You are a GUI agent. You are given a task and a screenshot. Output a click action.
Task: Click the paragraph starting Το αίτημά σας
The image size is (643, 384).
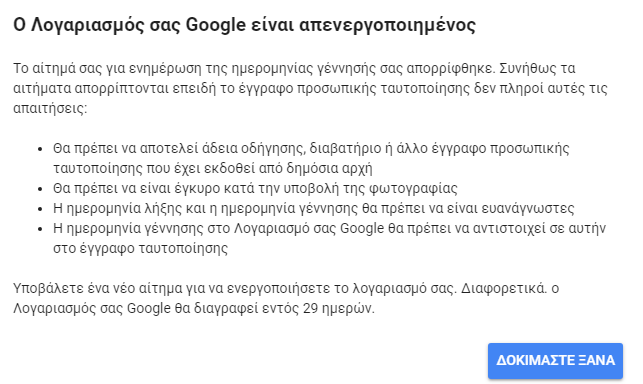[310, 88]
